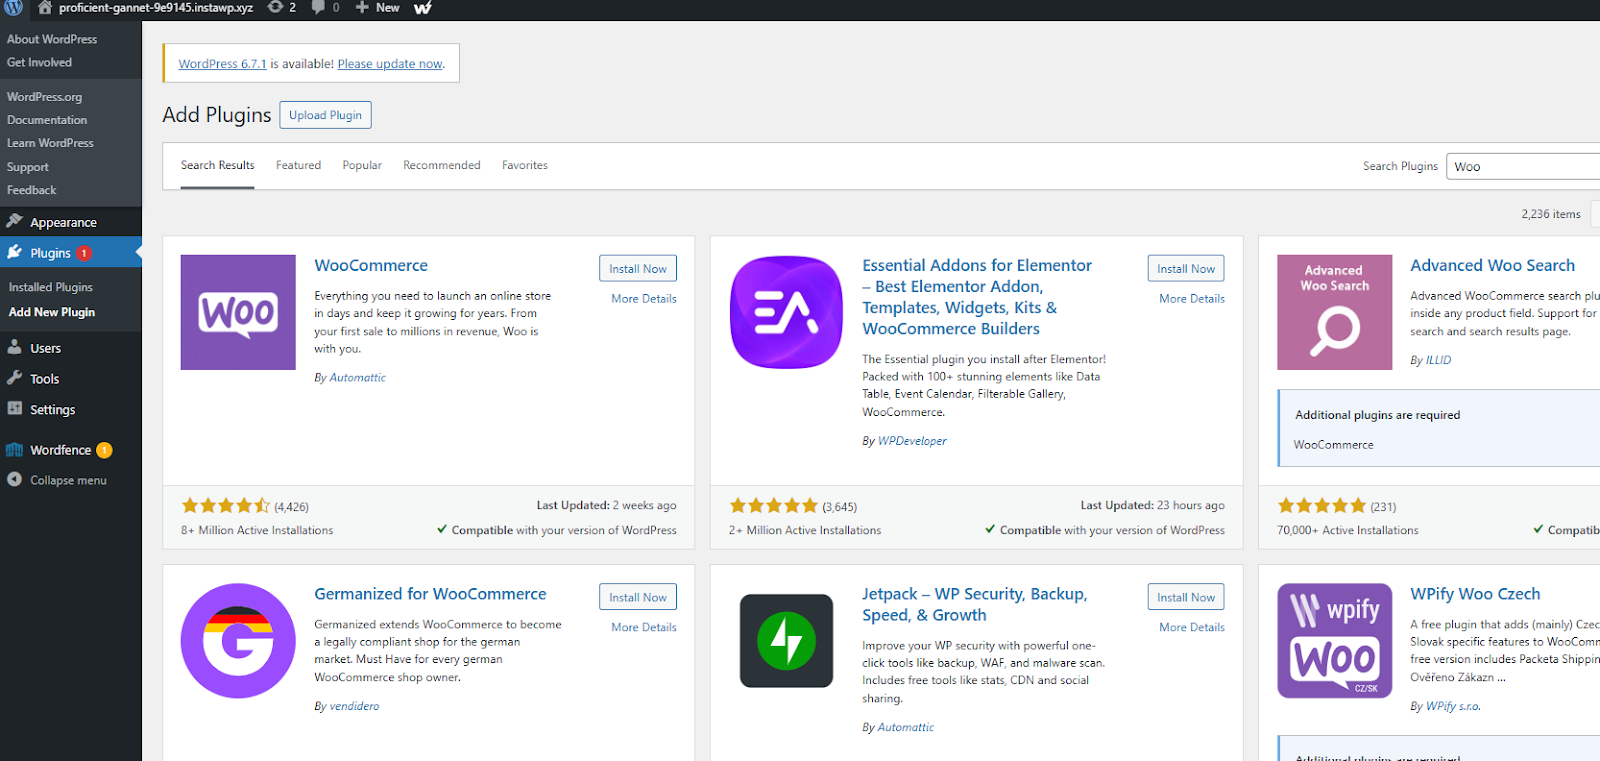The height and width of the screenshot is (761, 1600).
Task: Switch to the Recommended tab
Action: point(442,165)
